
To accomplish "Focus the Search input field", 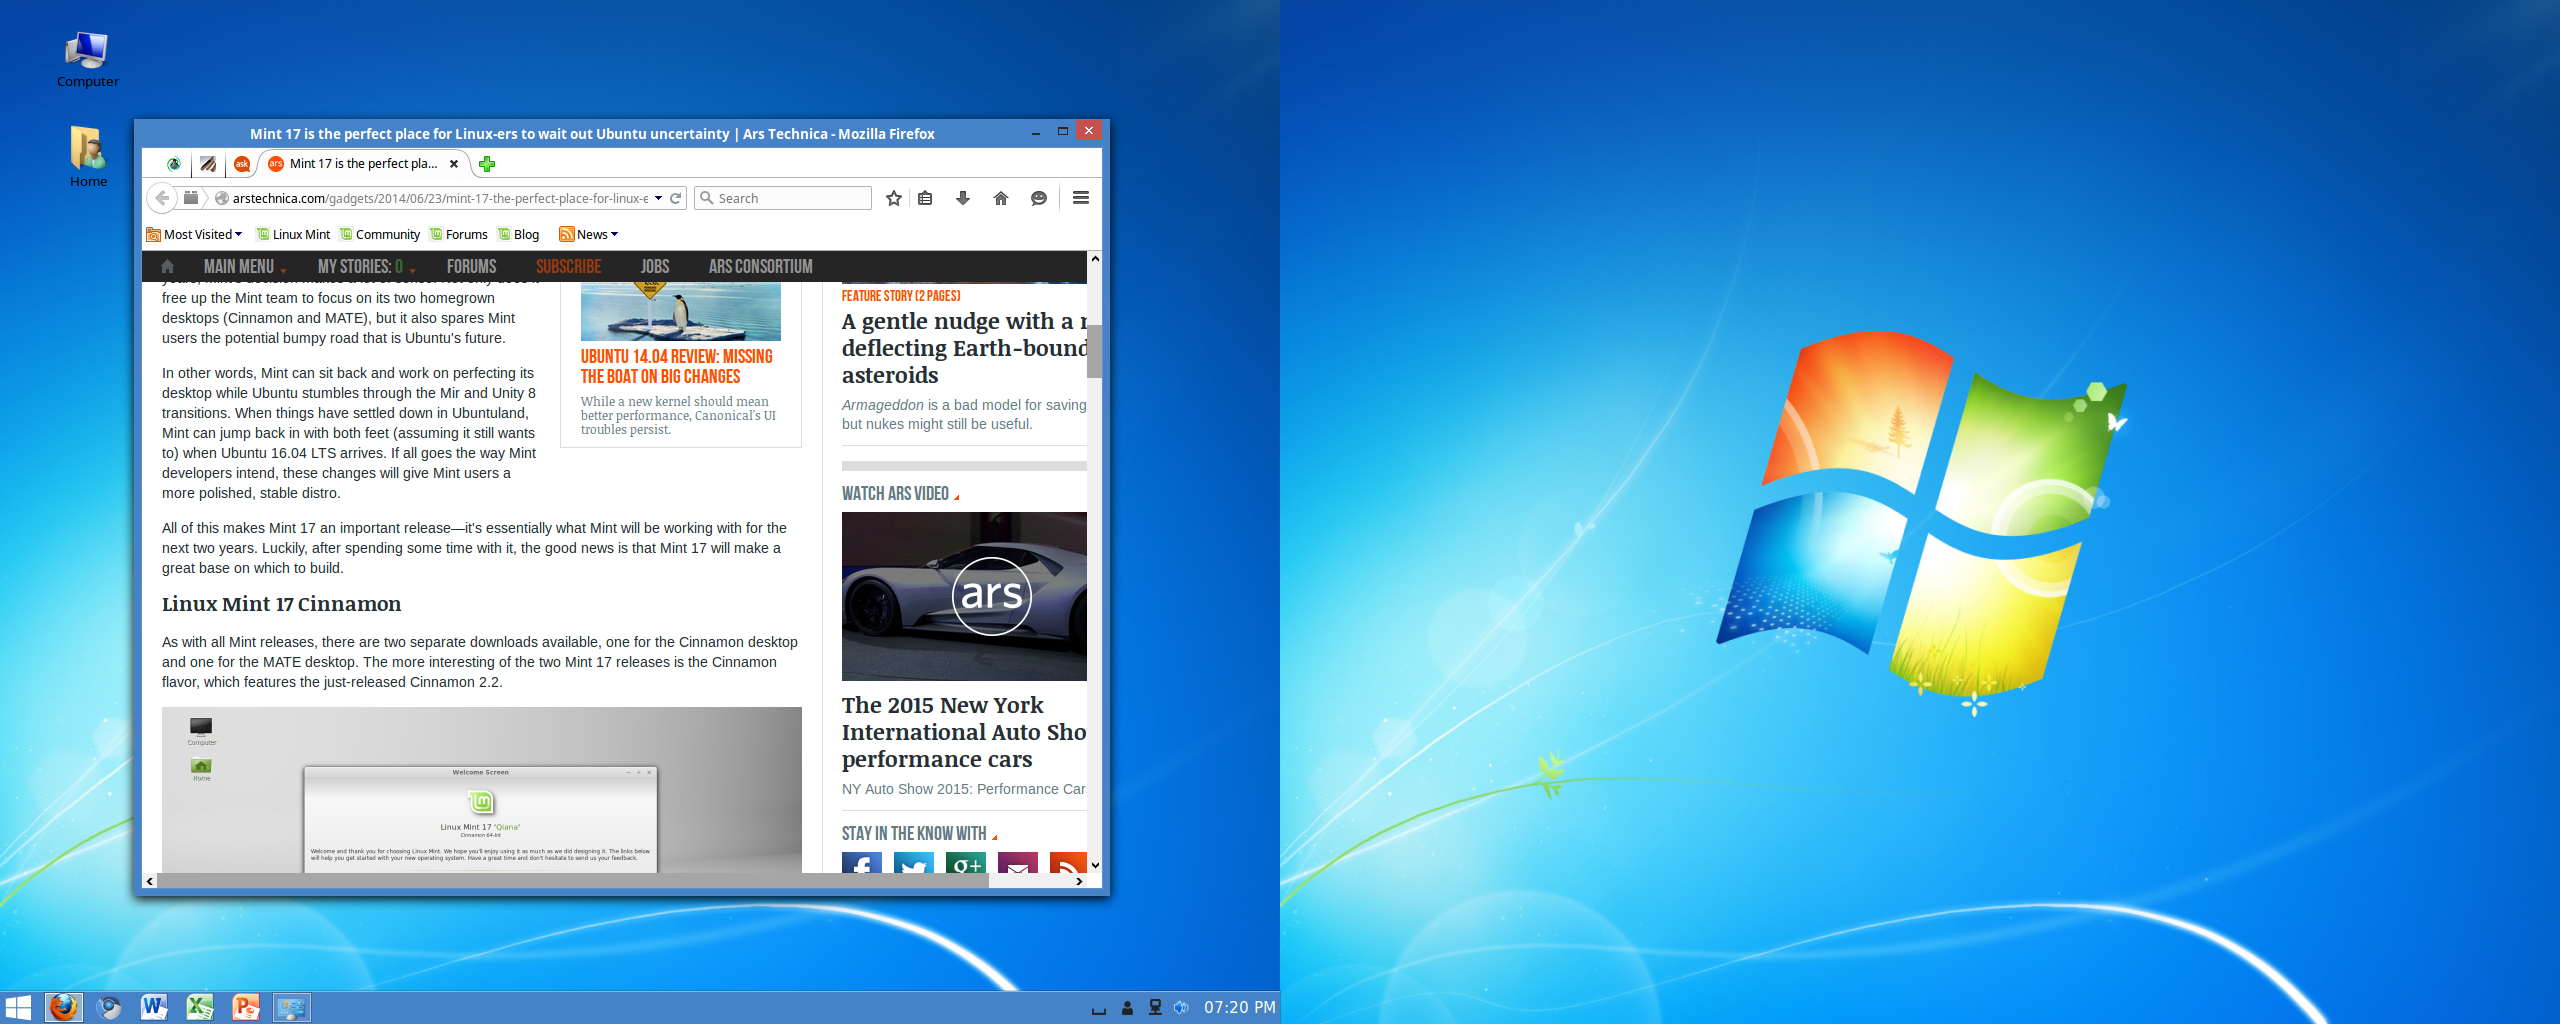I will coord(783,198).
